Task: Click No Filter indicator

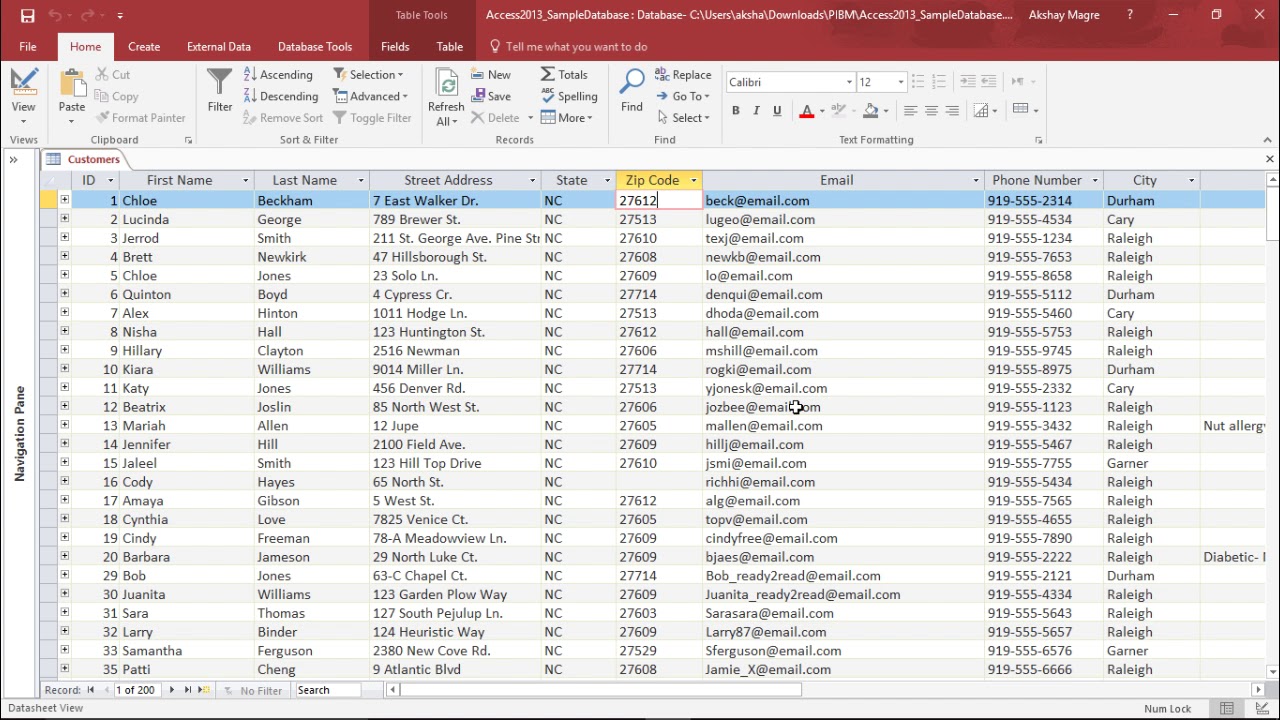Action: tap(253, 690)
